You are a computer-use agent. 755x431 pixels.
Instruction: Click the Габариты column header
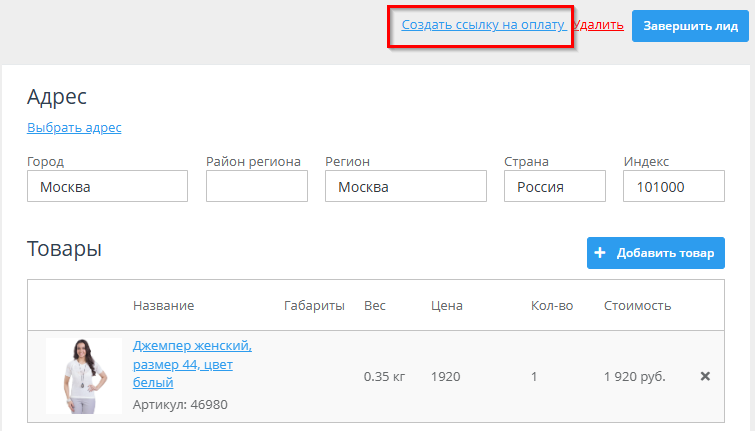click(314, 306)
